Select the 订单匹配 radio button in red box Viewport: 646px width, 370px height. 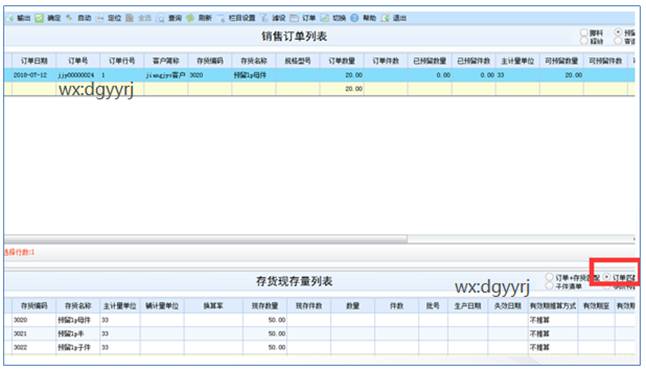606,277
